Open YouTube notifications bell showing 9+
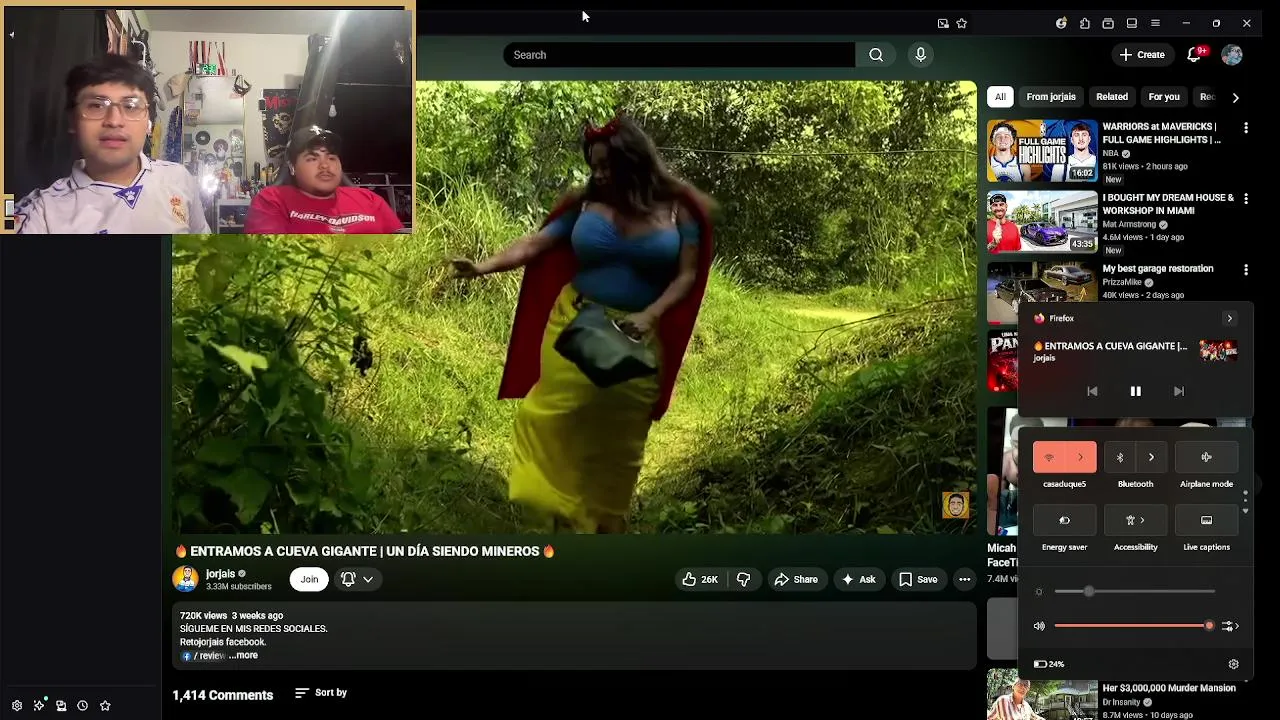This screenshot has width=1280, height=720. pos(1194,55)
